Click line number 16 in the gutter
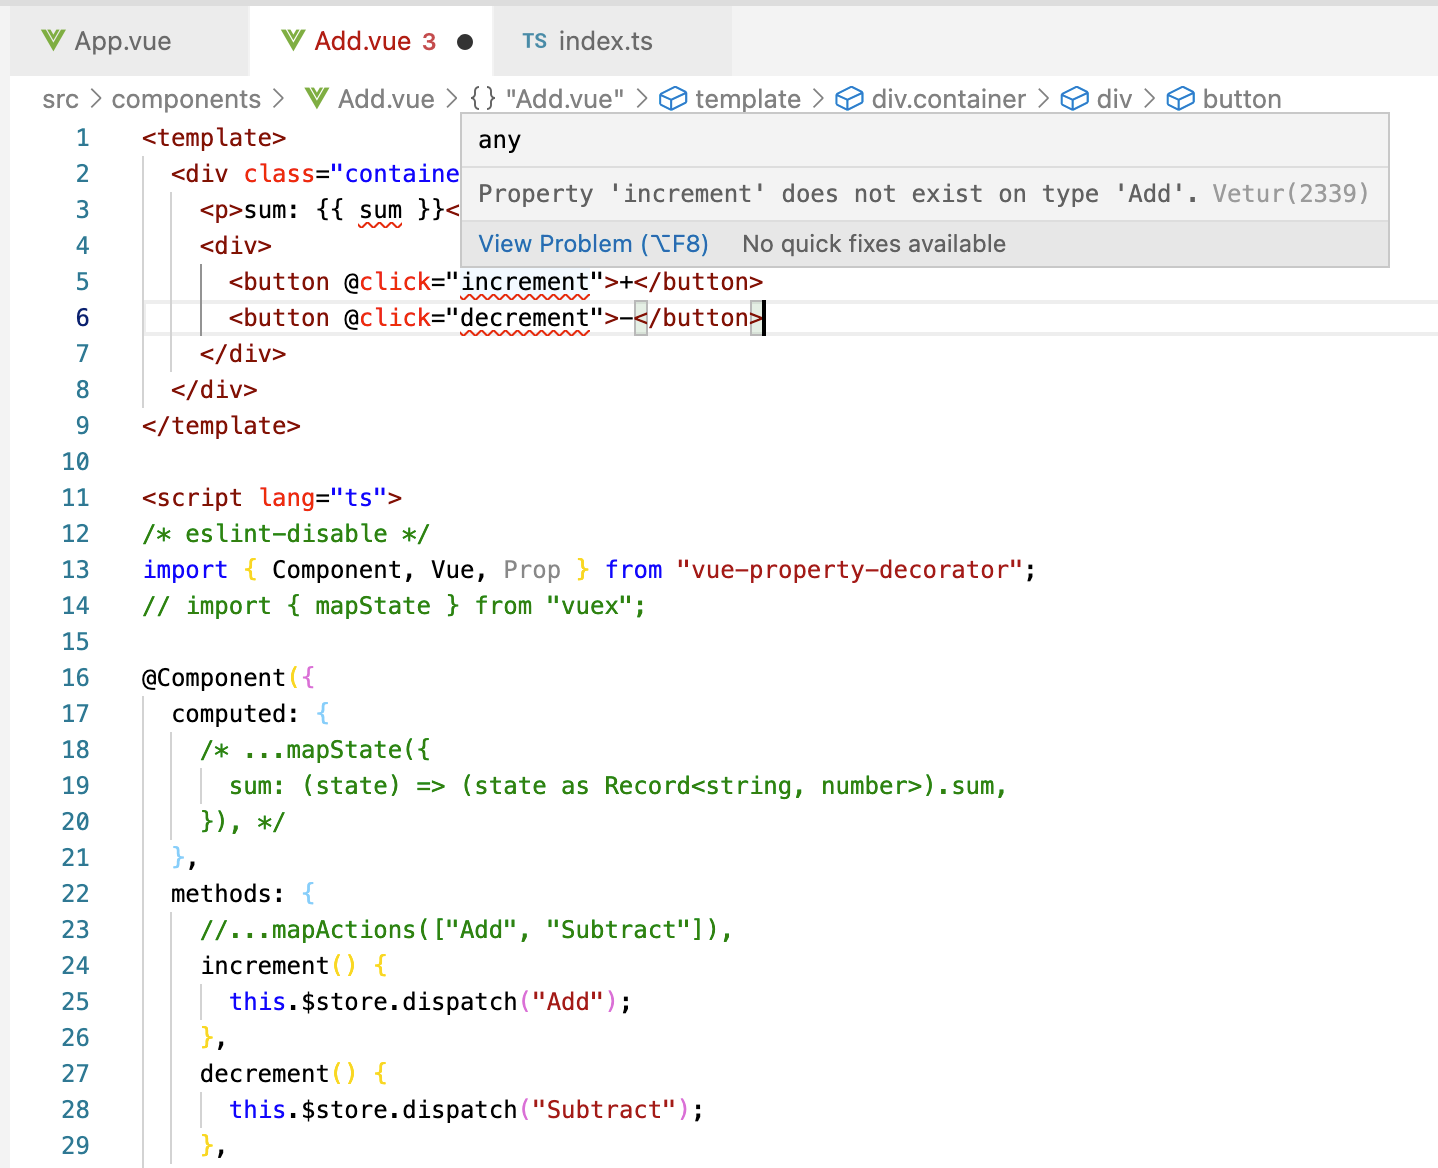The width and height of the screenshot is (1438, 1168). coord(75,678)
